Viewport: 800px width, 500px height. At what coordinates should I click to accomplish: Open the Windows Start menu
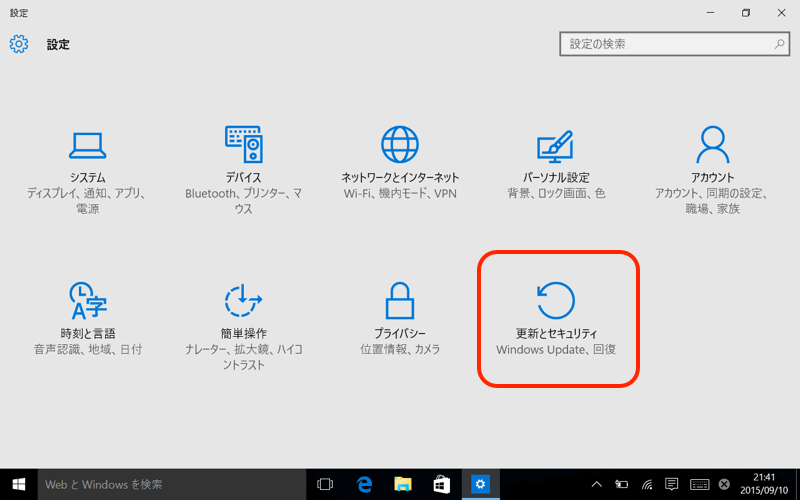(18, 484)
